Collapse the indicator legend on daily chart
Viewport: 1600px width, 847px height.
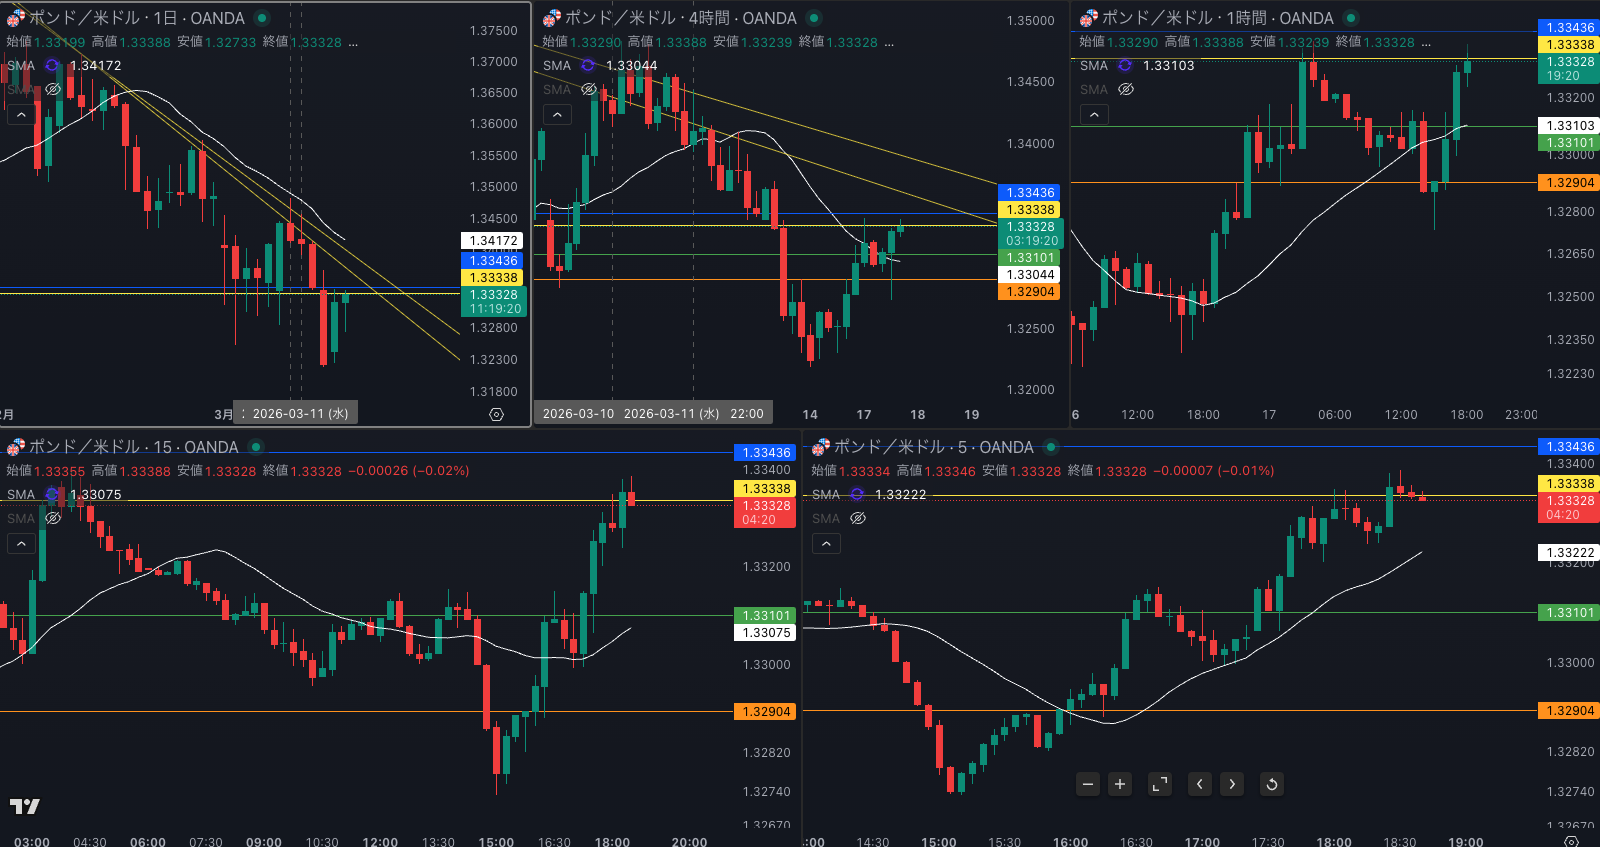pos(21,115)
